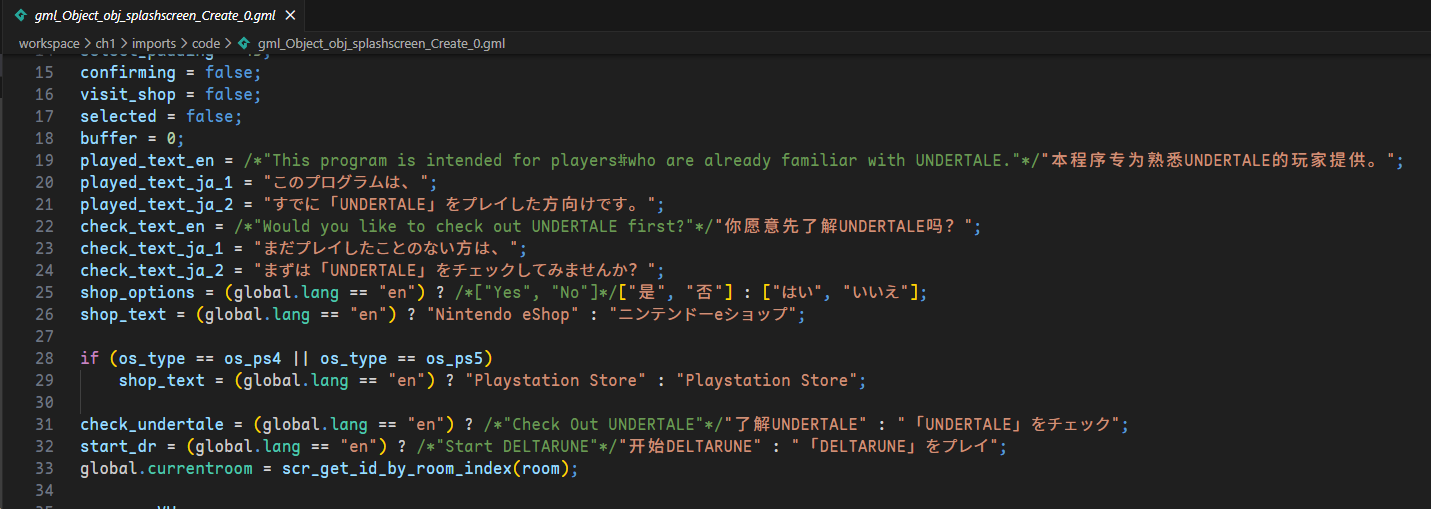Open the ch1 breadcrumb segment
This screenshot has height=509, width=1431.
tap(106, 44)
